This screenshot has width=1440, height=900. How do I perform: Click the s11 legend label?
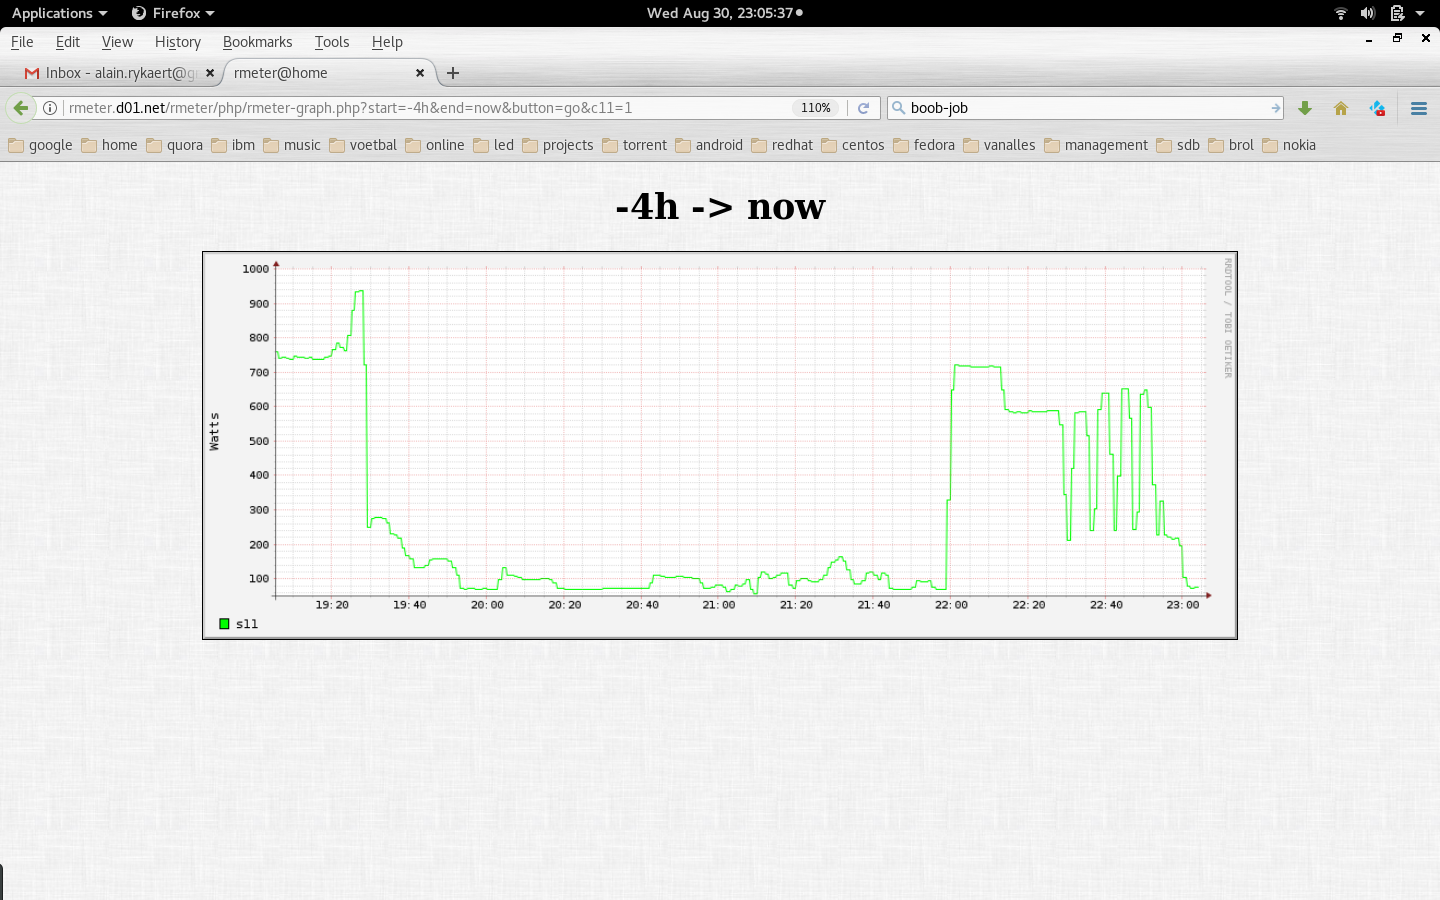click(247, 624)
